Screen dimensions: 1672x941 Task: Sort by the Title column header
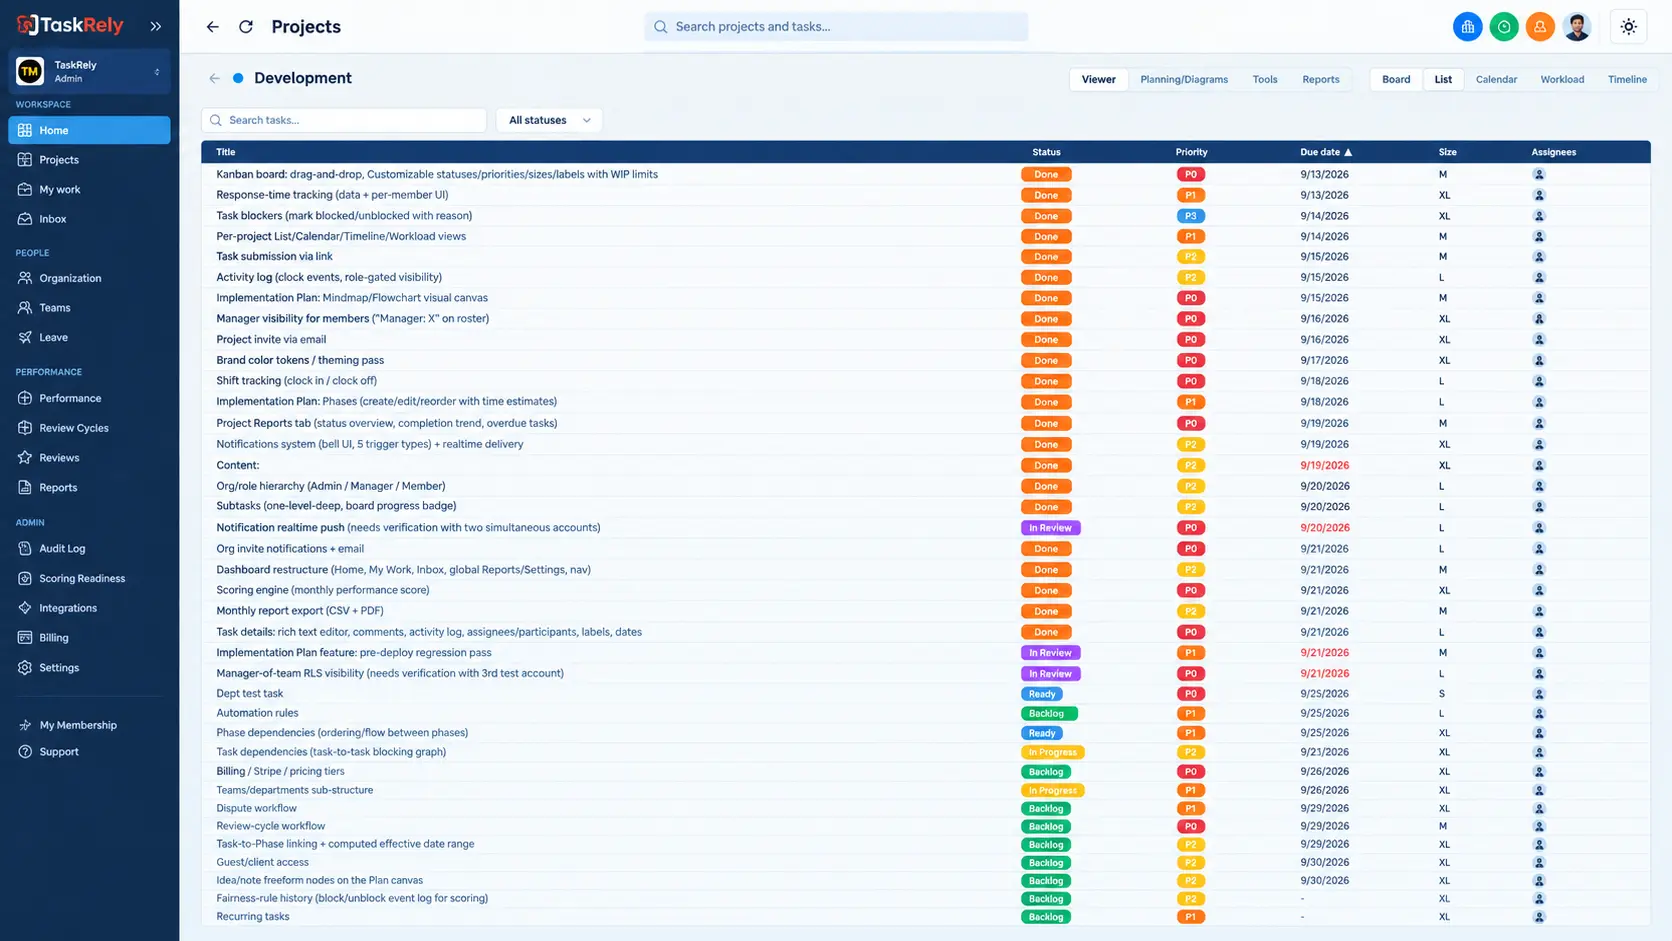(226, 152)
